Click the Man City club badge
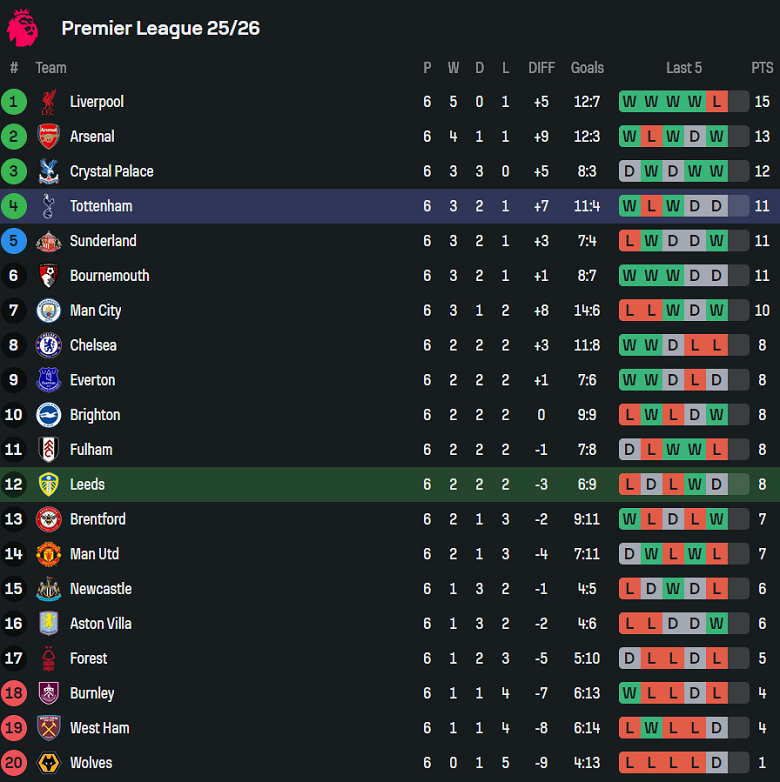Screen dimensions: 780x782 (x=48, y=310)
